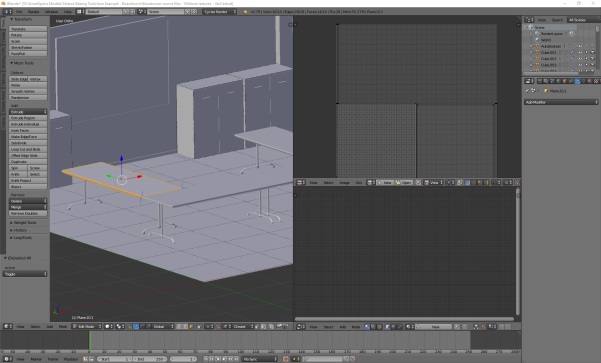Viewport: 601px width, 363px height.
Task: Click the Open image button in UV header
Action: 404,182
